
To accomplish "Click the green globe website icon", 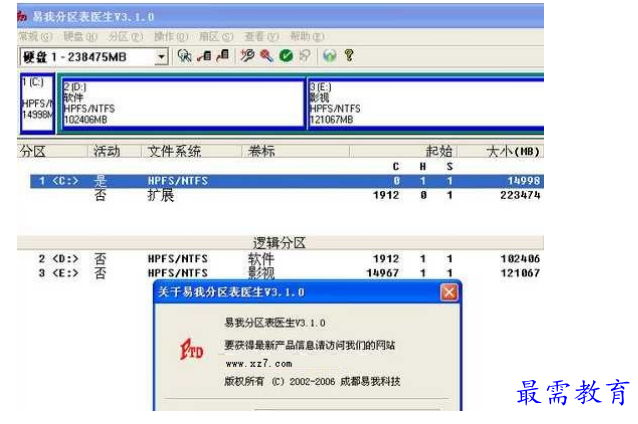I will tap(330, 56).
